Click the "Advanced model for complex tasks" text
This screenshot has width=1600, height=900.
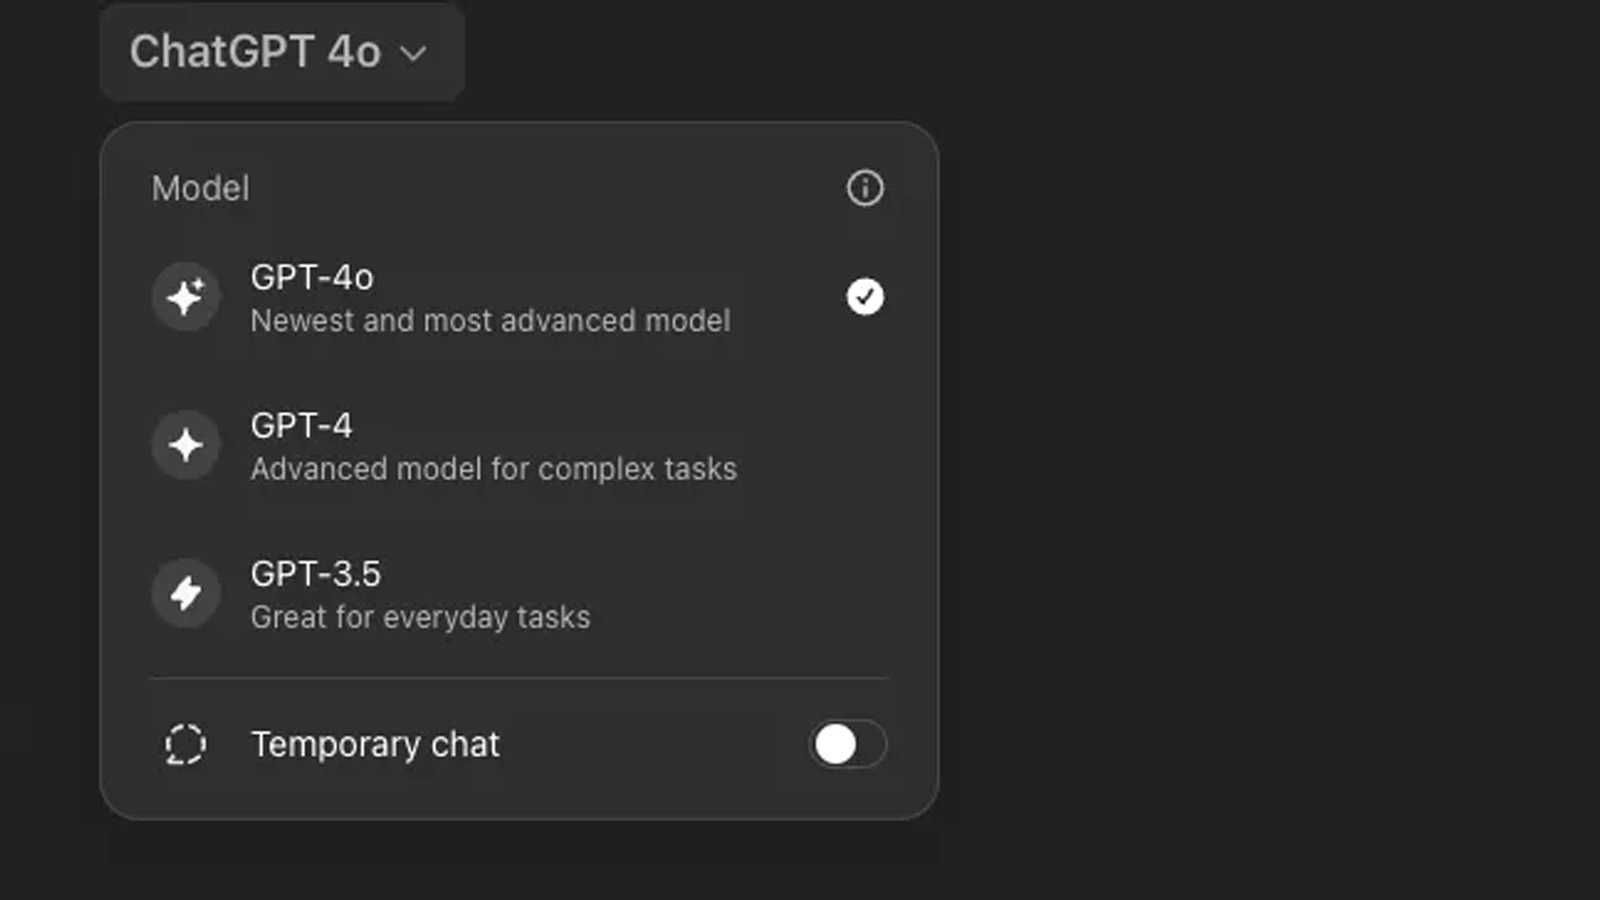(x=494, y=469)
